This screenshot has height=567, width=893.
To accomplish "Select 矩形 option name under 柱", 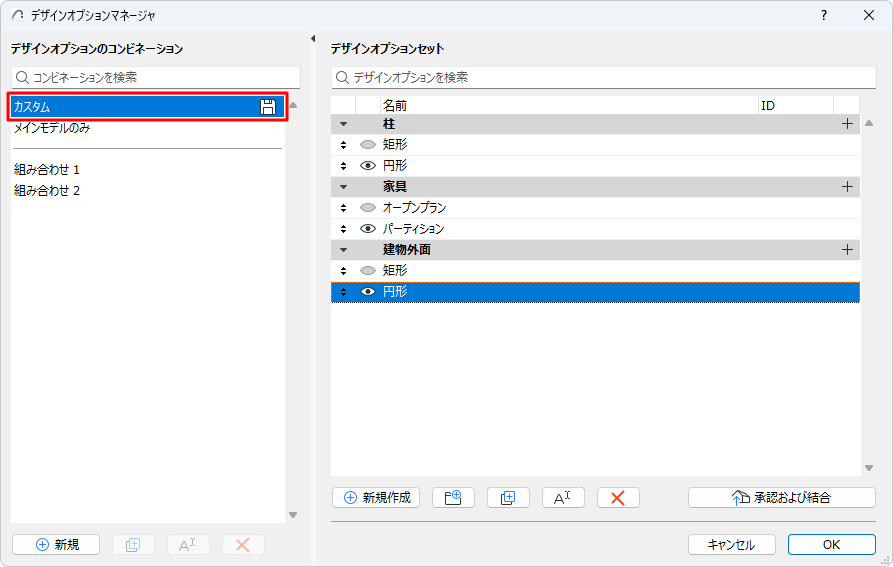I will pos(395,145).
